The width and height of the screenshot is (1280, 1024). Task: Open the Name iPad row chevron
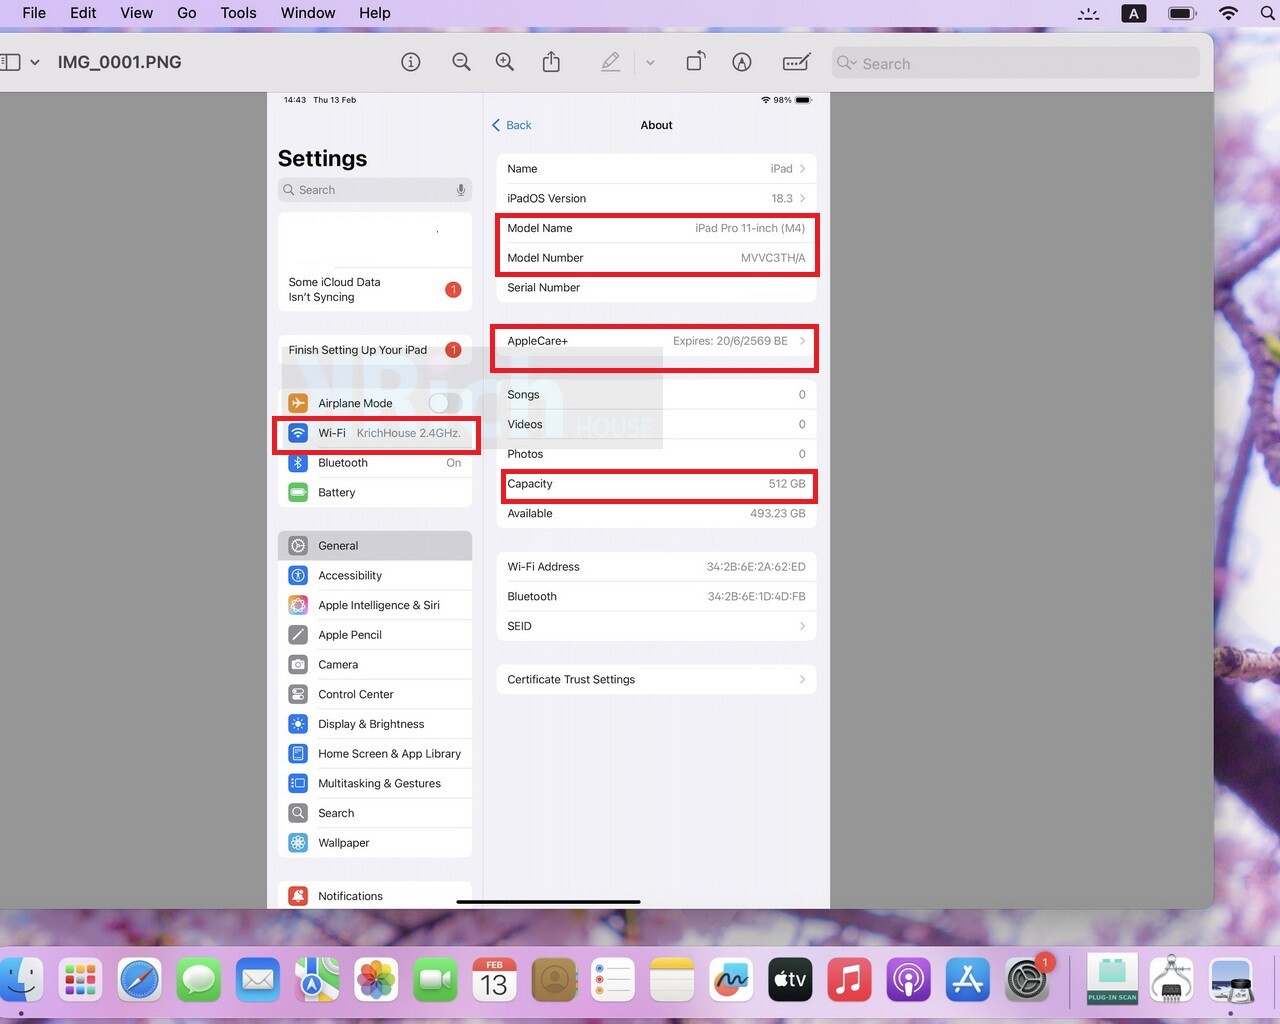pyautogui.click(x=802, y=169)
